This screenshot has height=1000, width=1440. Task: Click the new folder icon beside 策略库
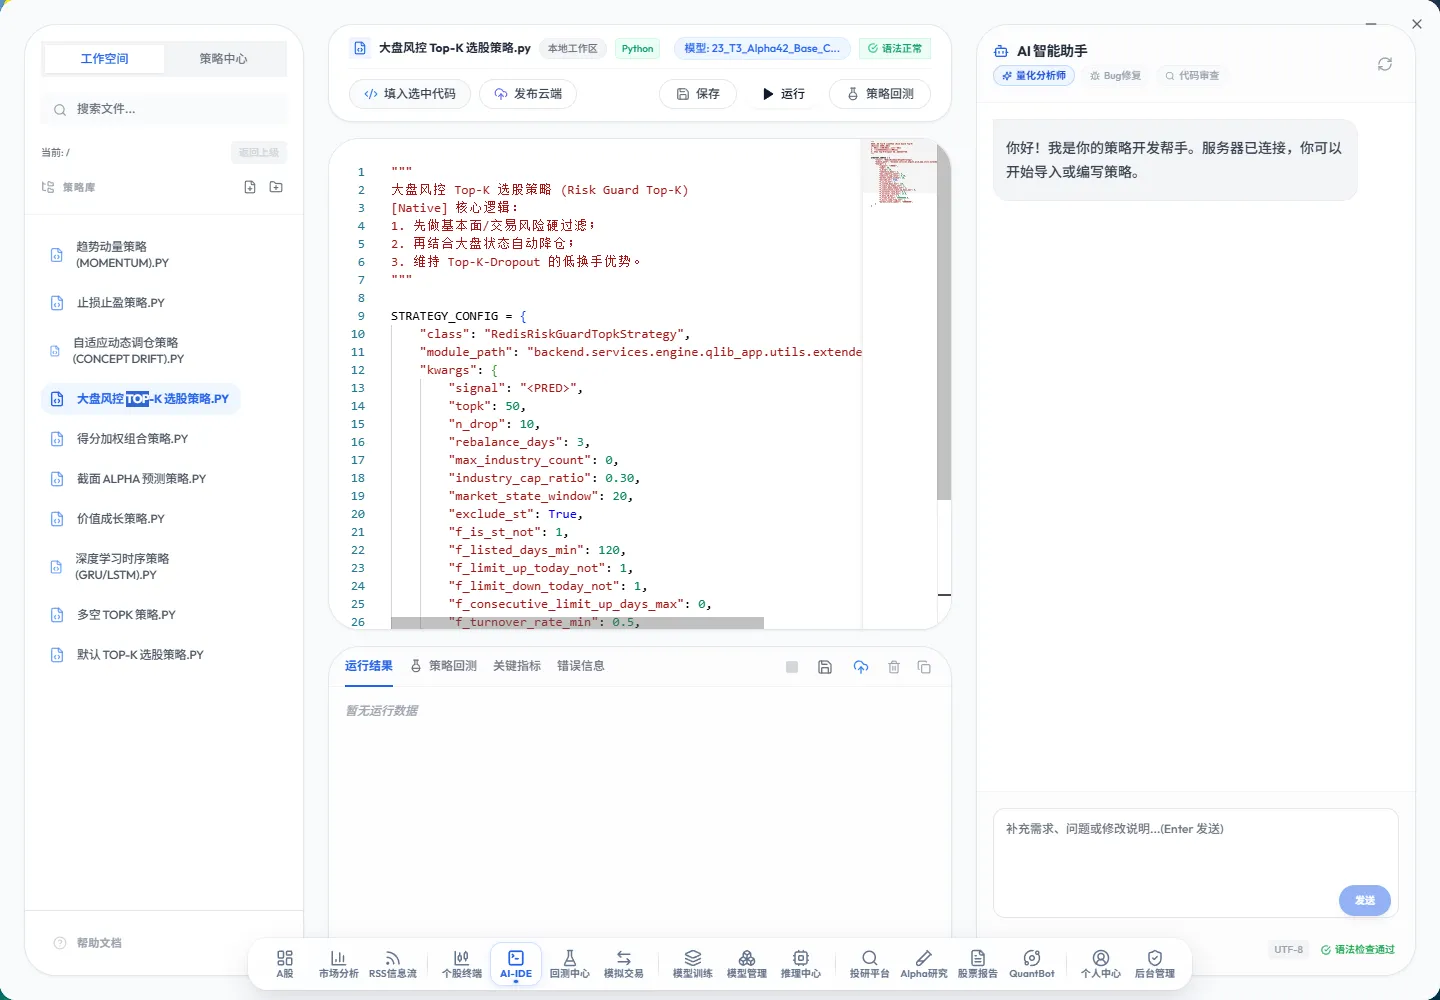click(x=276, y=187)
